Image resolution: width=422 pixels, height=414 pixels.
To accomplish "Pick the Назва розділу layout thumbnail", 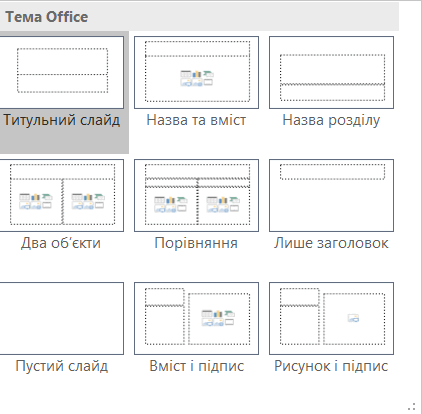I will click(331, 72).
